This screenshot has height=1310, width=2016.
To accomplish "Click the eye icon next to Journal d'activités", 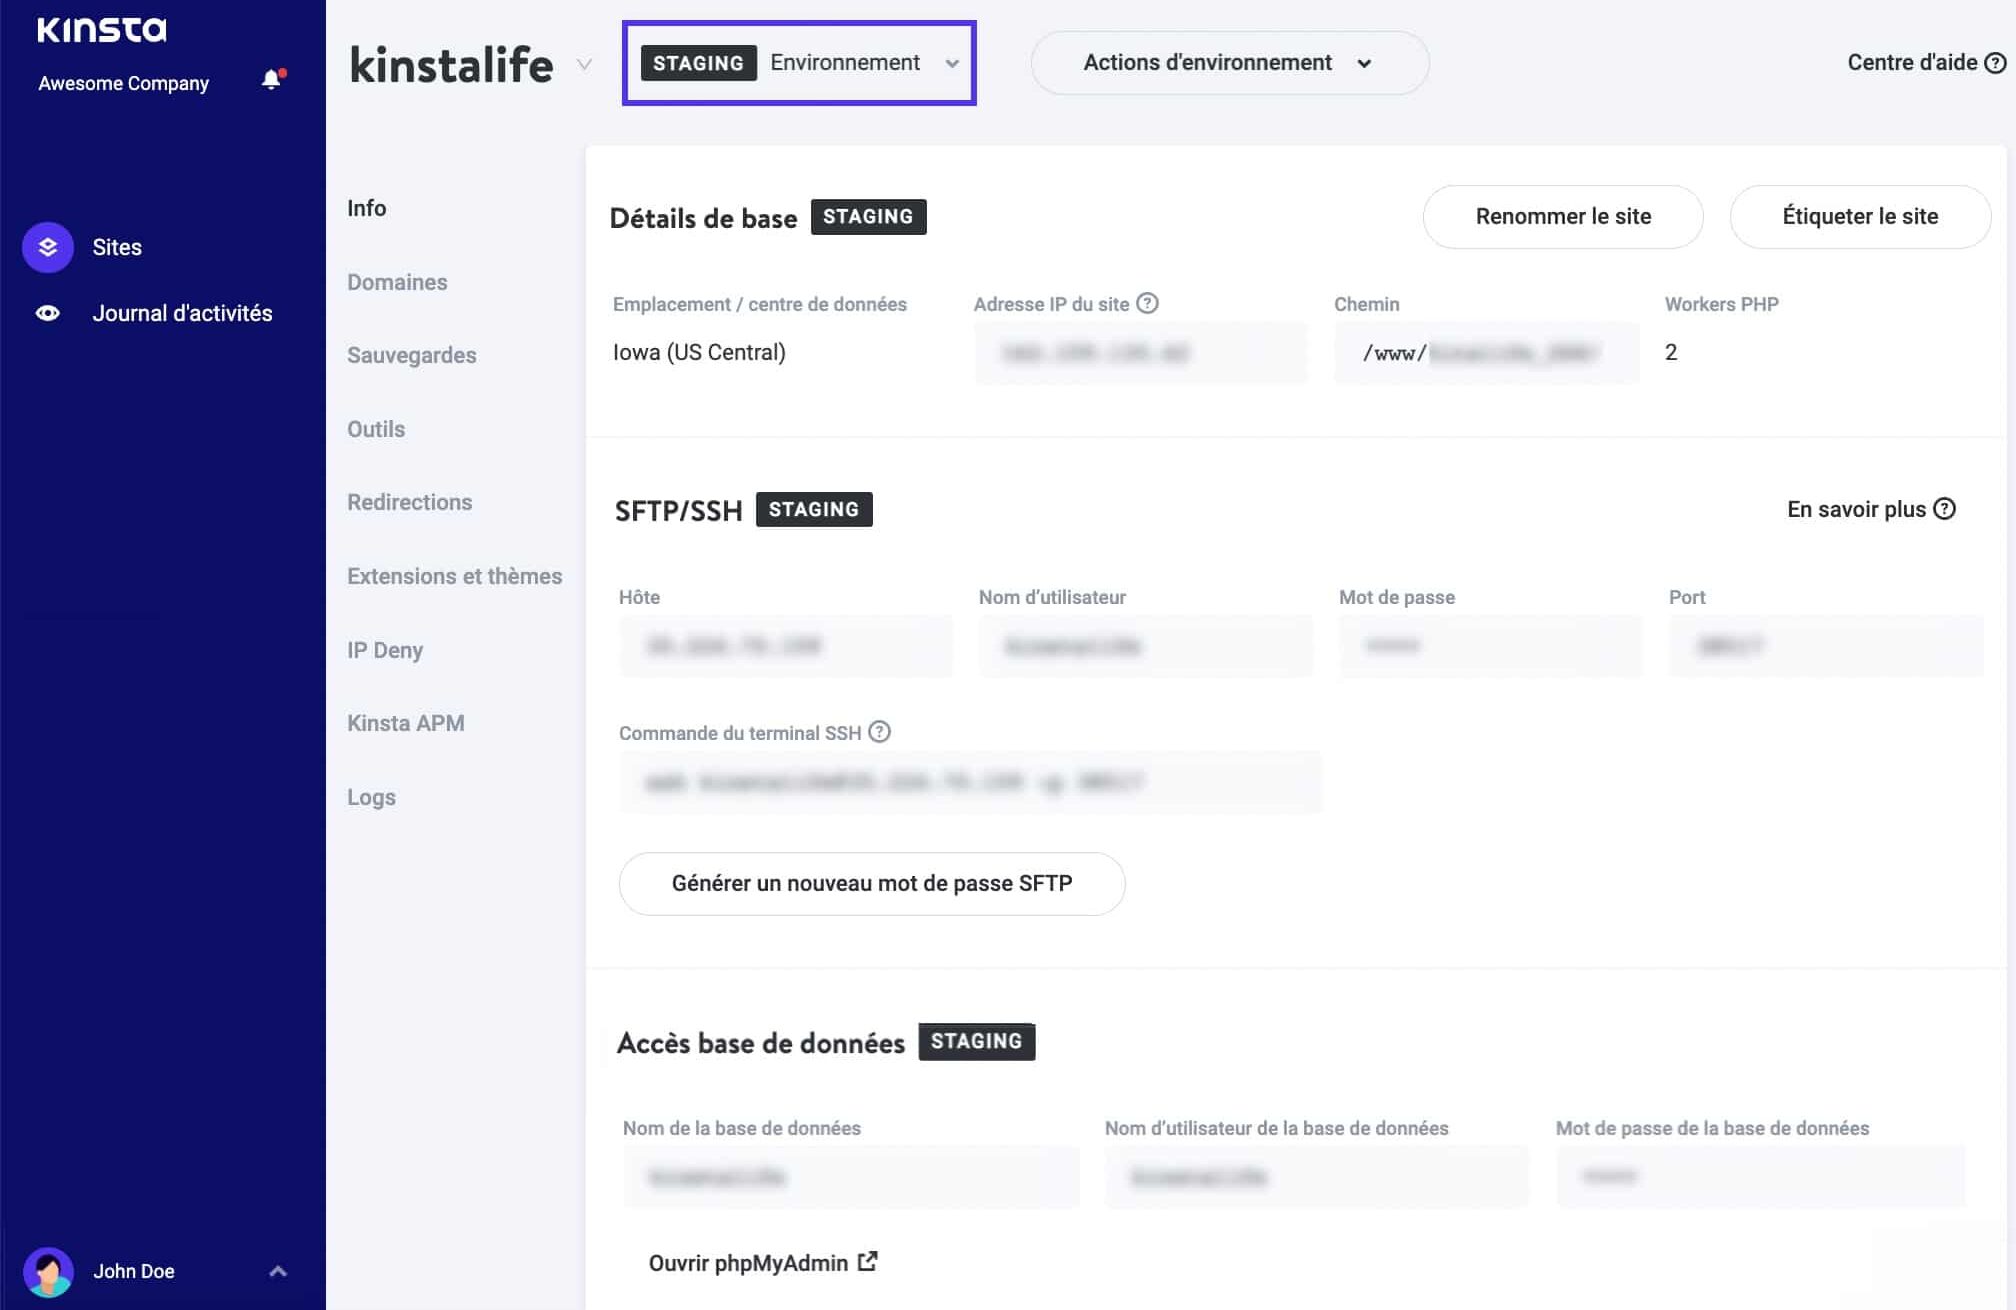I will (x=47, y=312).
